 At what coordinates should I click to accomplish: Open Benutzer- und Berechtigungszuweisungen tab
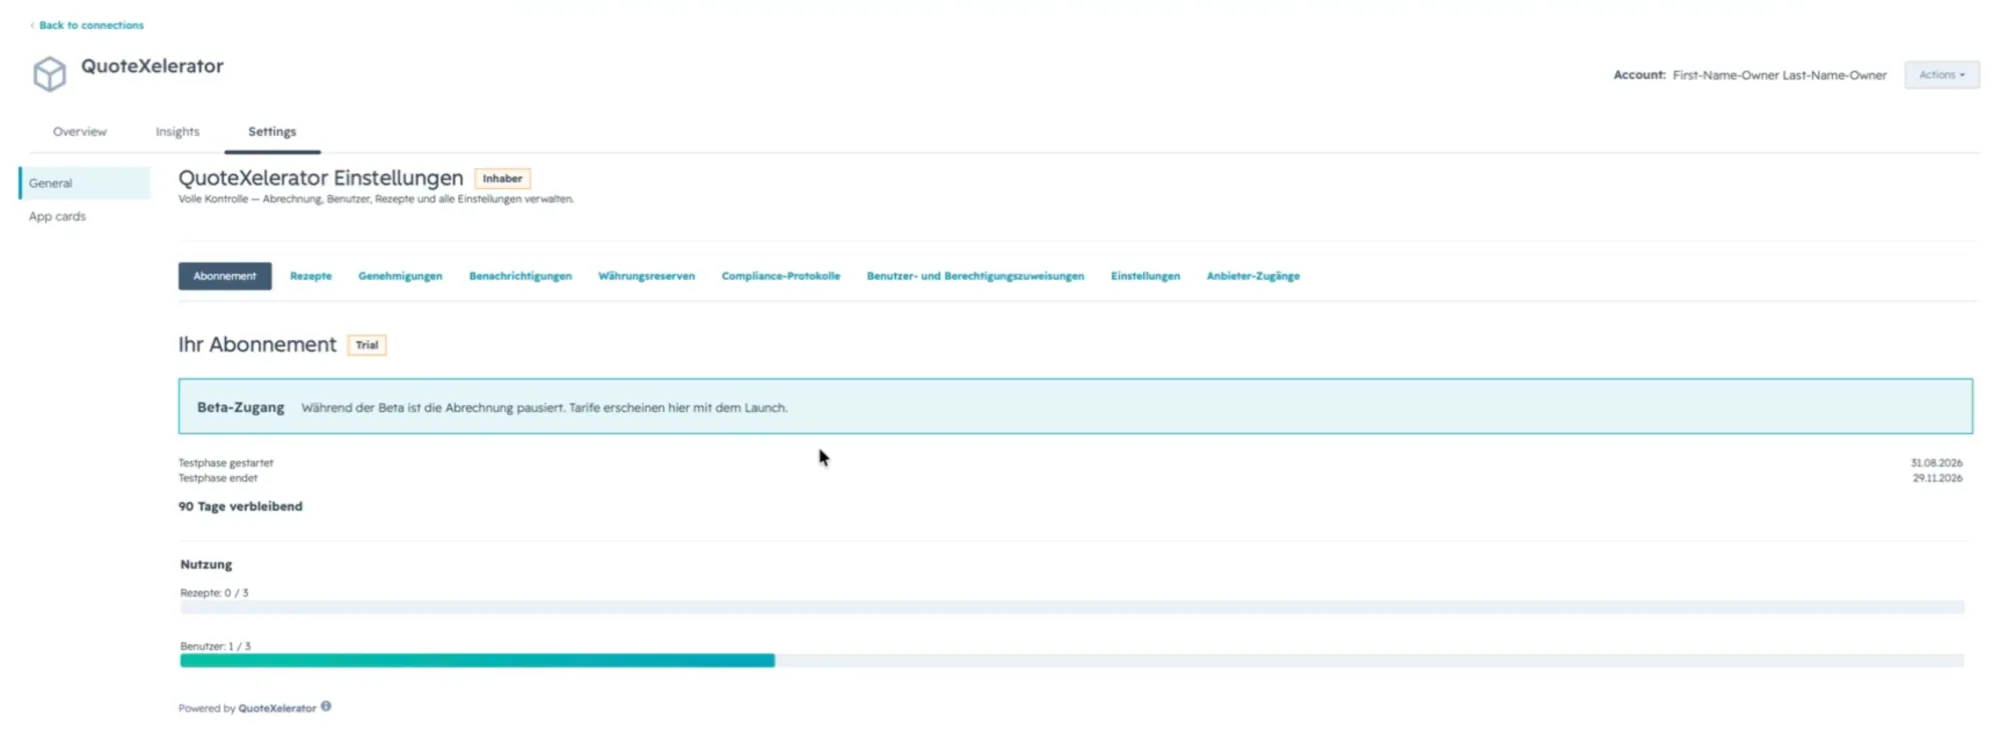coord(975,276)
